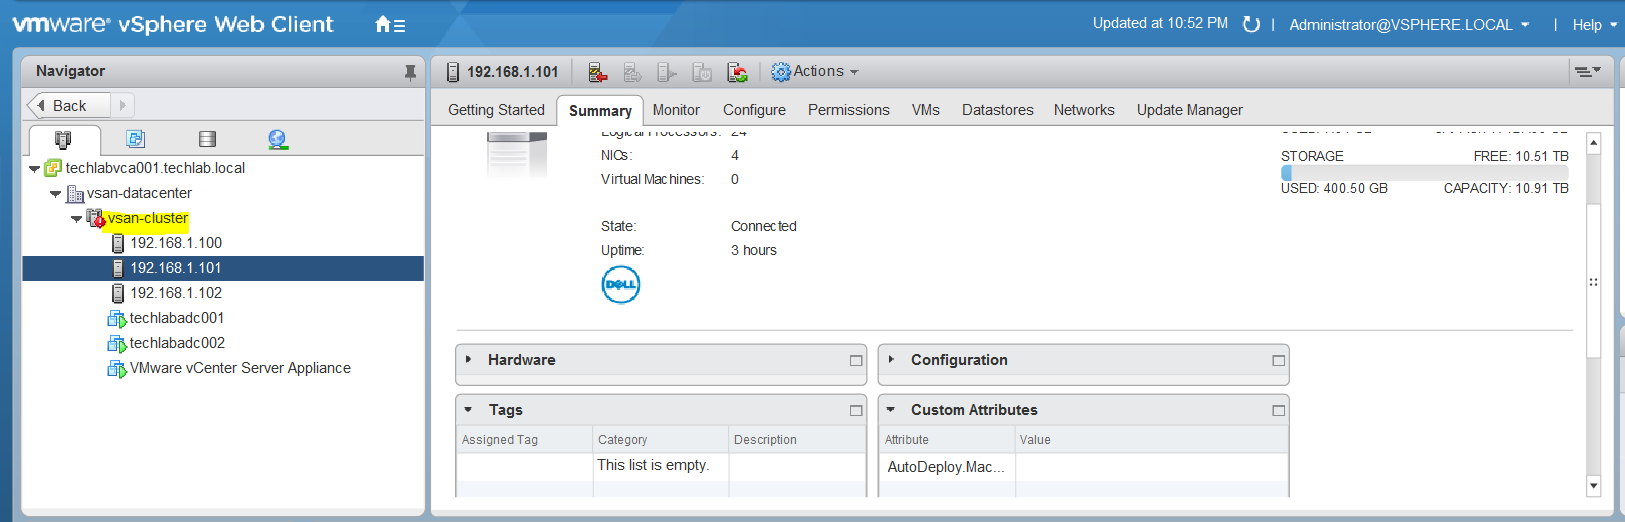Screen dimensions: 1625x522
Task: Click the greyed host with arrow toolbar icon
Action: [x=667, y=72]
